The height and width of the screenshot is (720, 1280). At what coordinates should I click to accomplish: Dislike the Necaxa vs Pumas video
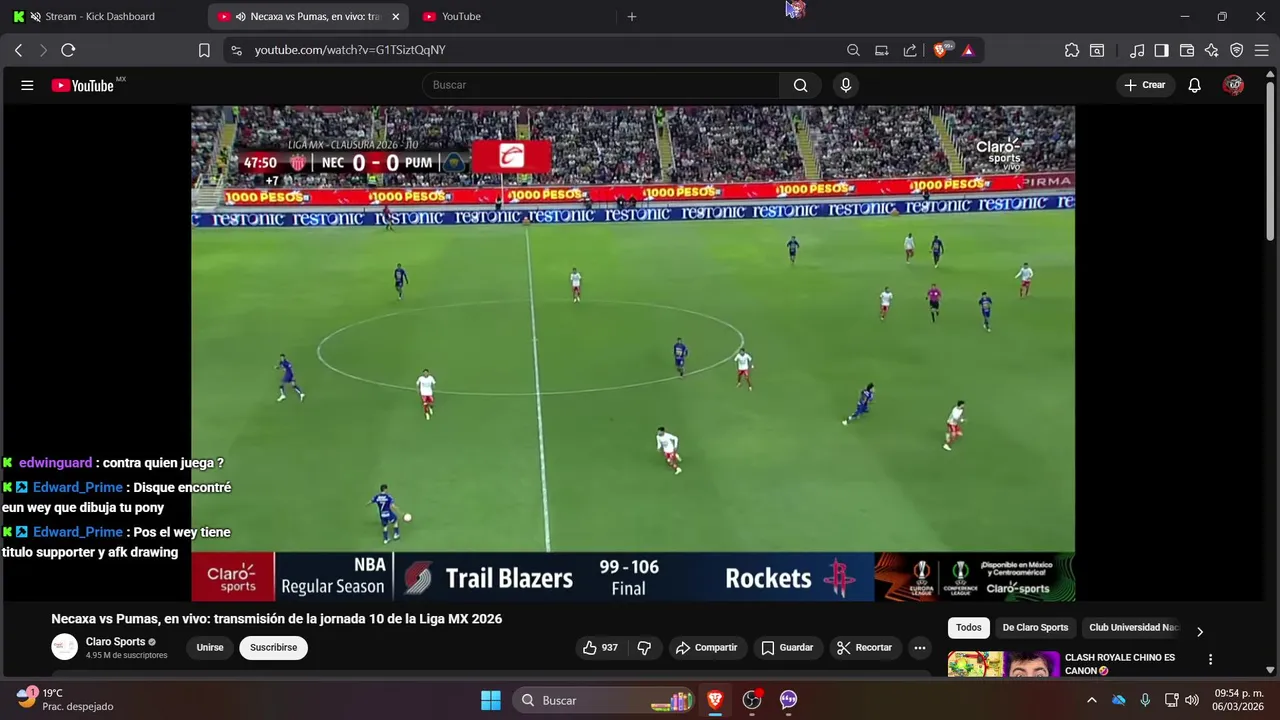click(x=644, y=648)
